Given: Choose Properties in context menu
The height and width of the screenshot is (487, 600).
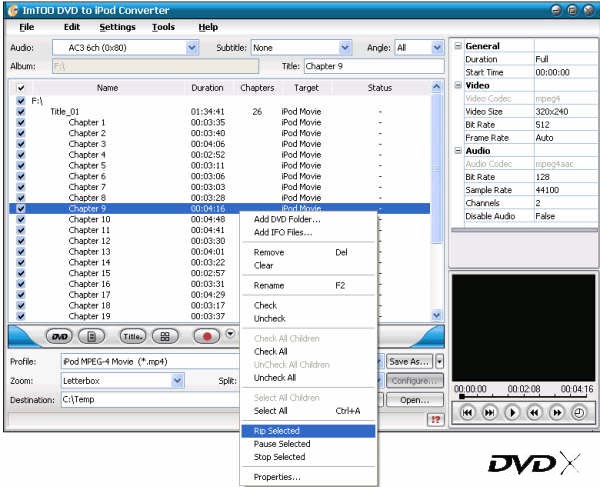Looking at the screenshot, I should [x=308, y=477].
